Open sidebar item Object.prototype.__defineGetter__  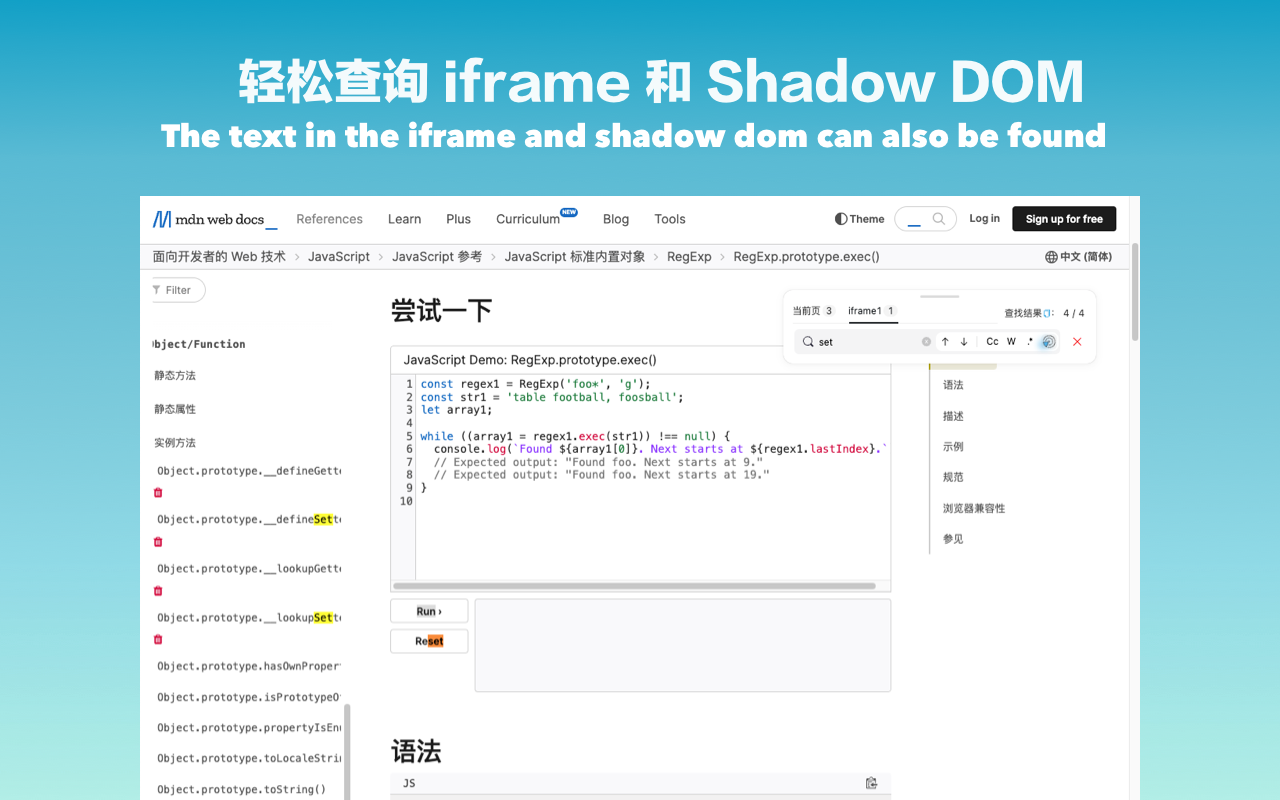point(249,471)
